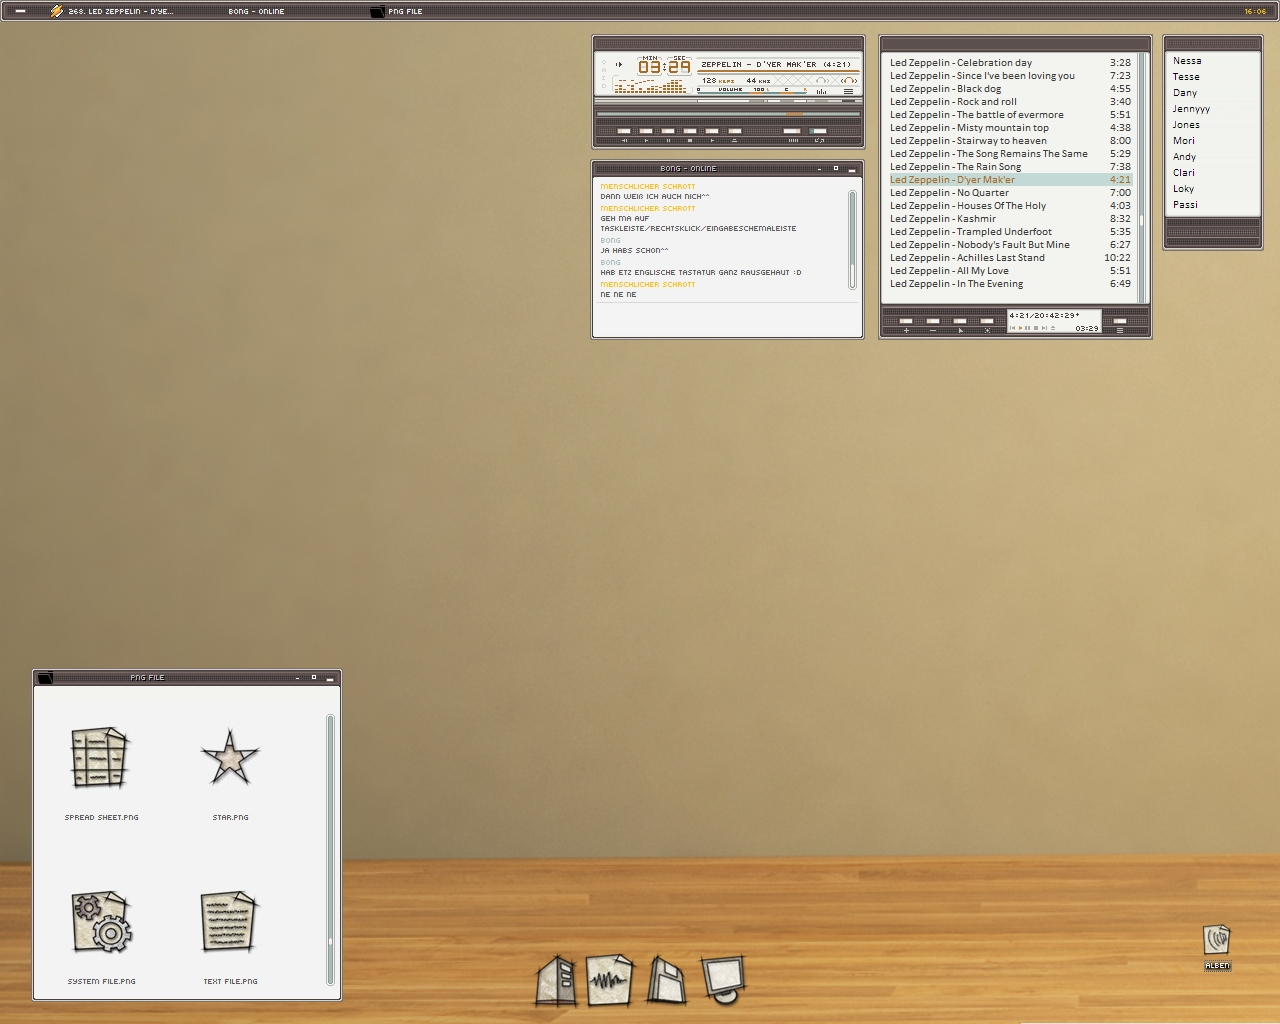Select contact Loky in the contact list
1280x1024 pixels.
pos(1183,189)
